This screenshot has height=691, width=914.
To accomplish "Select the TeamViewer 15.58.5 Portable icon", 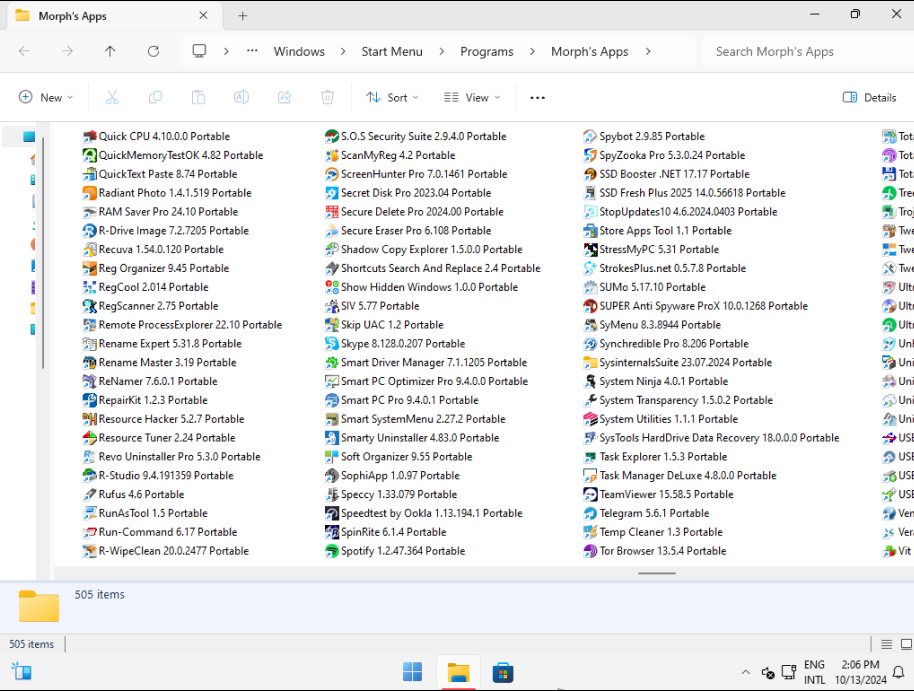I will click(590, 494).
